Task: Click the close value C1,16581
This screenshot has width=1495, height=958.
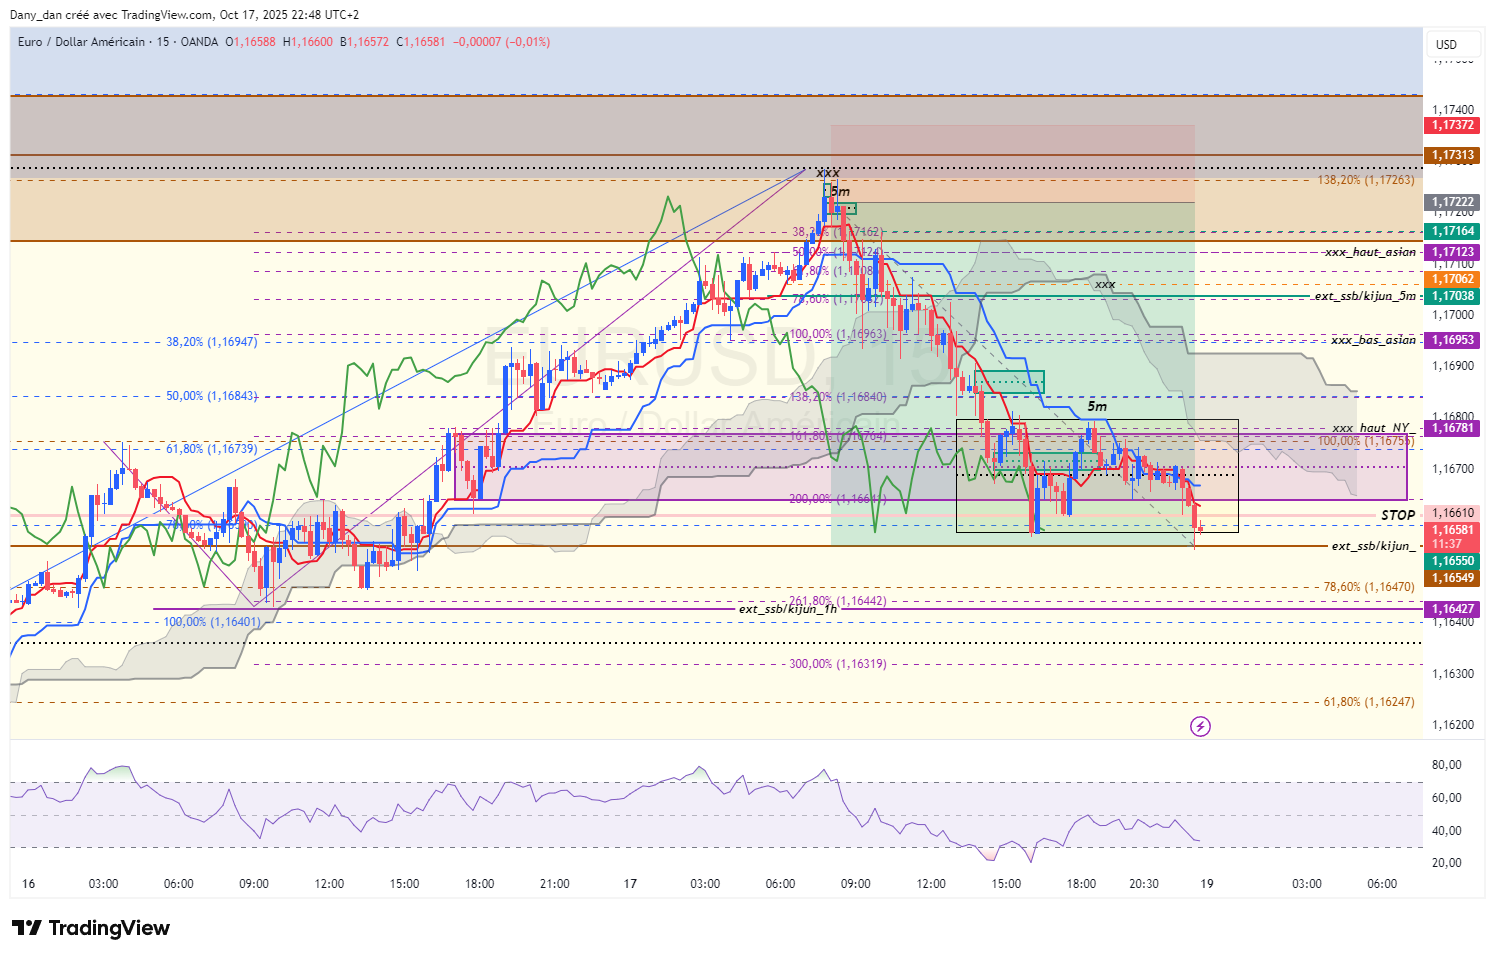Action: (x=421, y=42)
